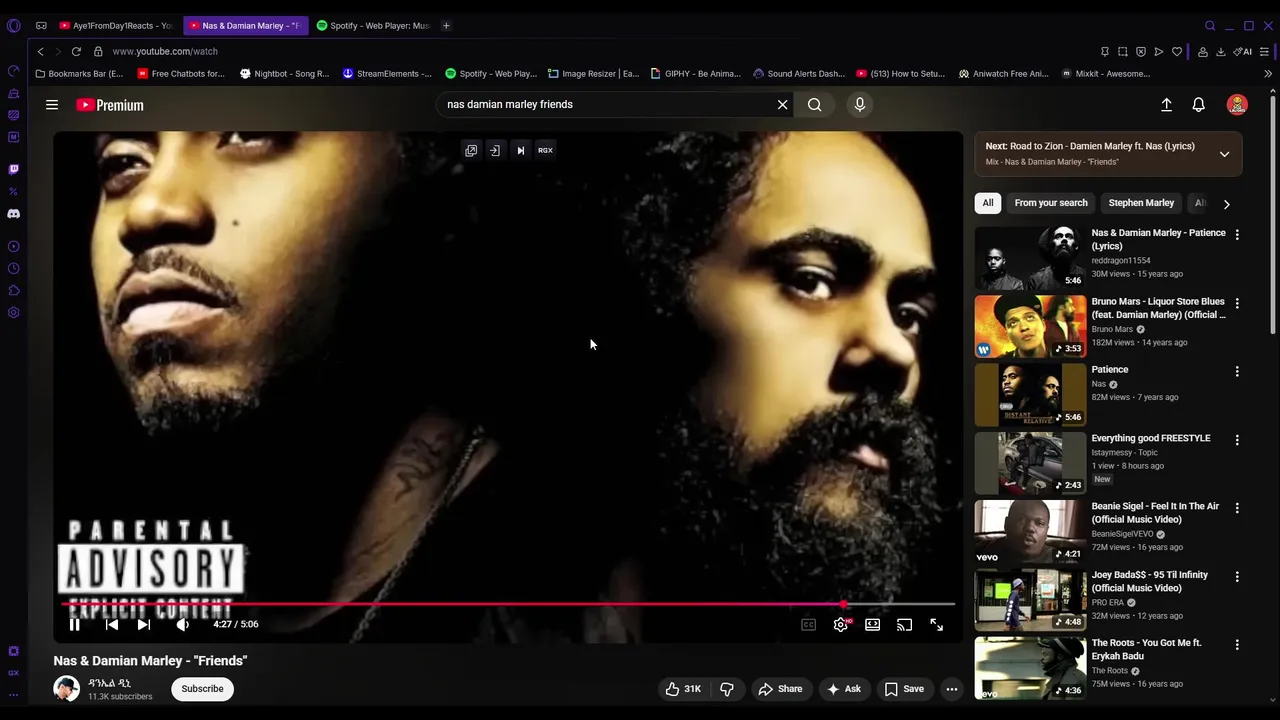Screen dimensions: 1280x720
Task: Open the YouTube account avatar menu
Action: (x=1237, y=104)
